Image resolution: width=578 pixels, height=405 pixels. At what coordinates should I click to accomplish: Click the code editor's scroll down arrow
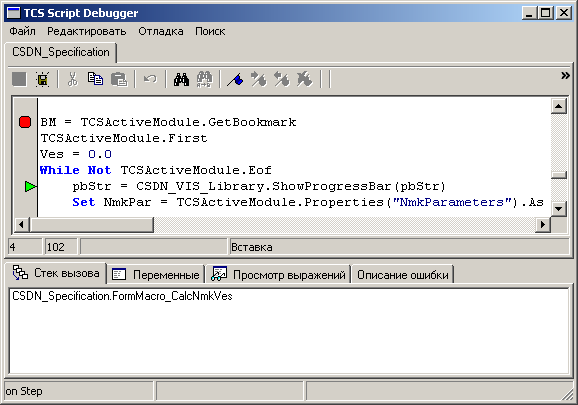(x=558, y=209)
